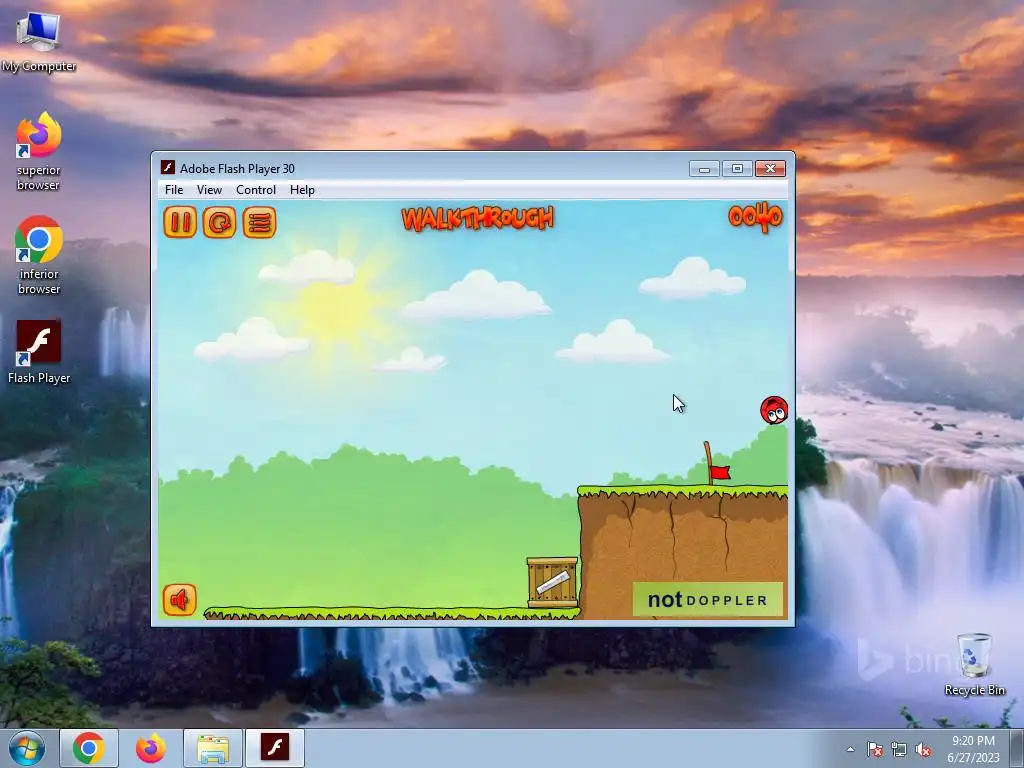The image size is (1024, 768).
Task: Click the volume muted tray icon
Action: [923, 750]
